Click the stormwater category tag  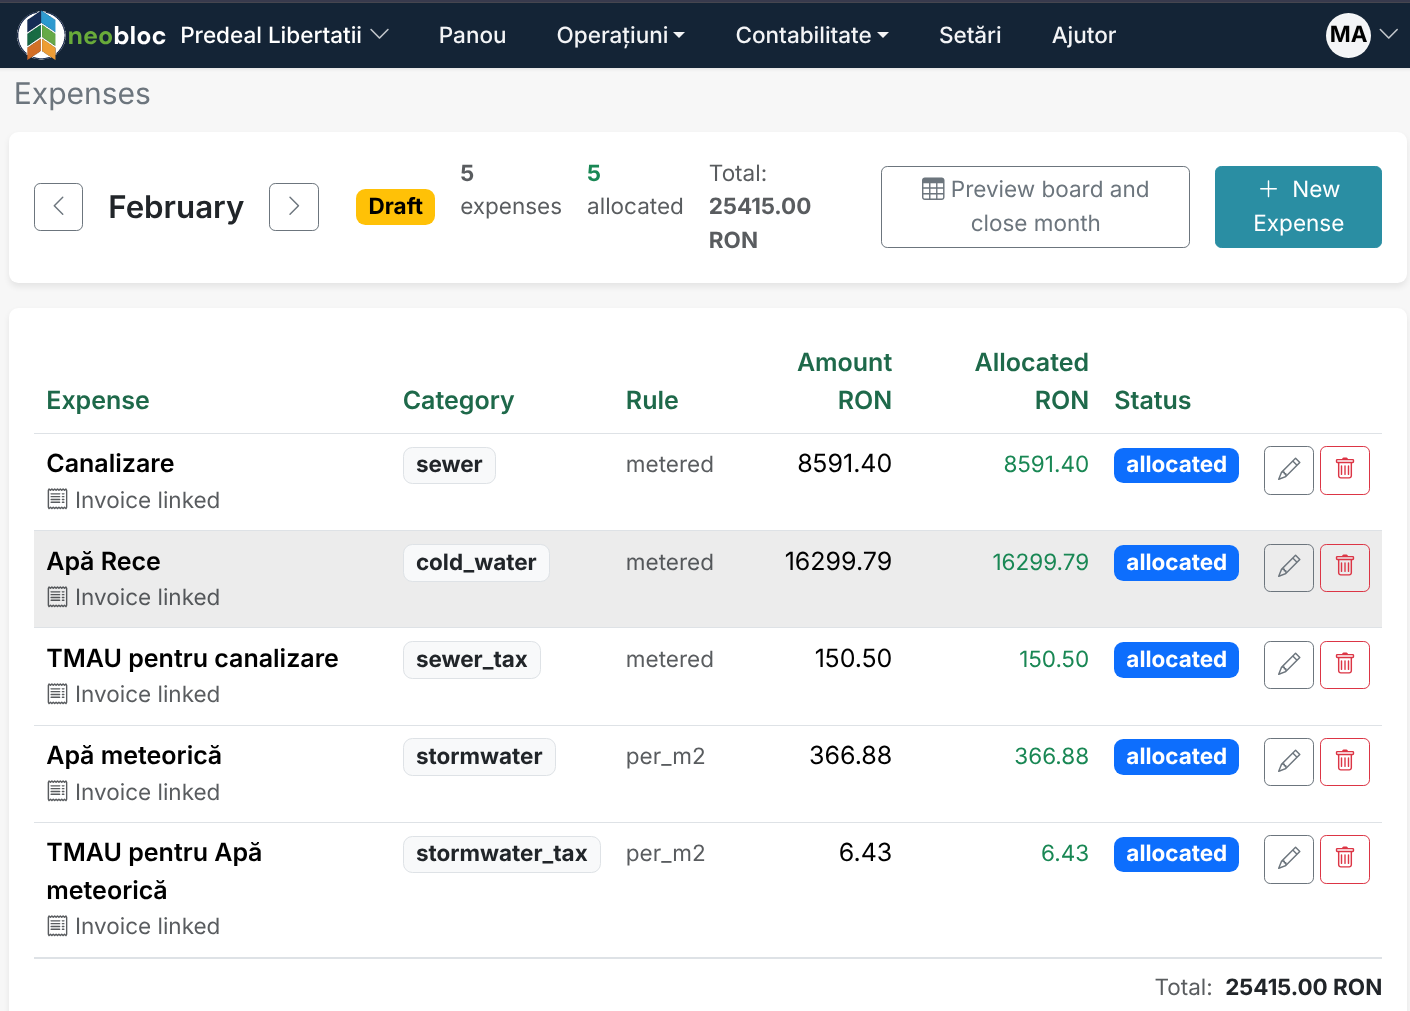pyautogui.click(x=479, y=757)
